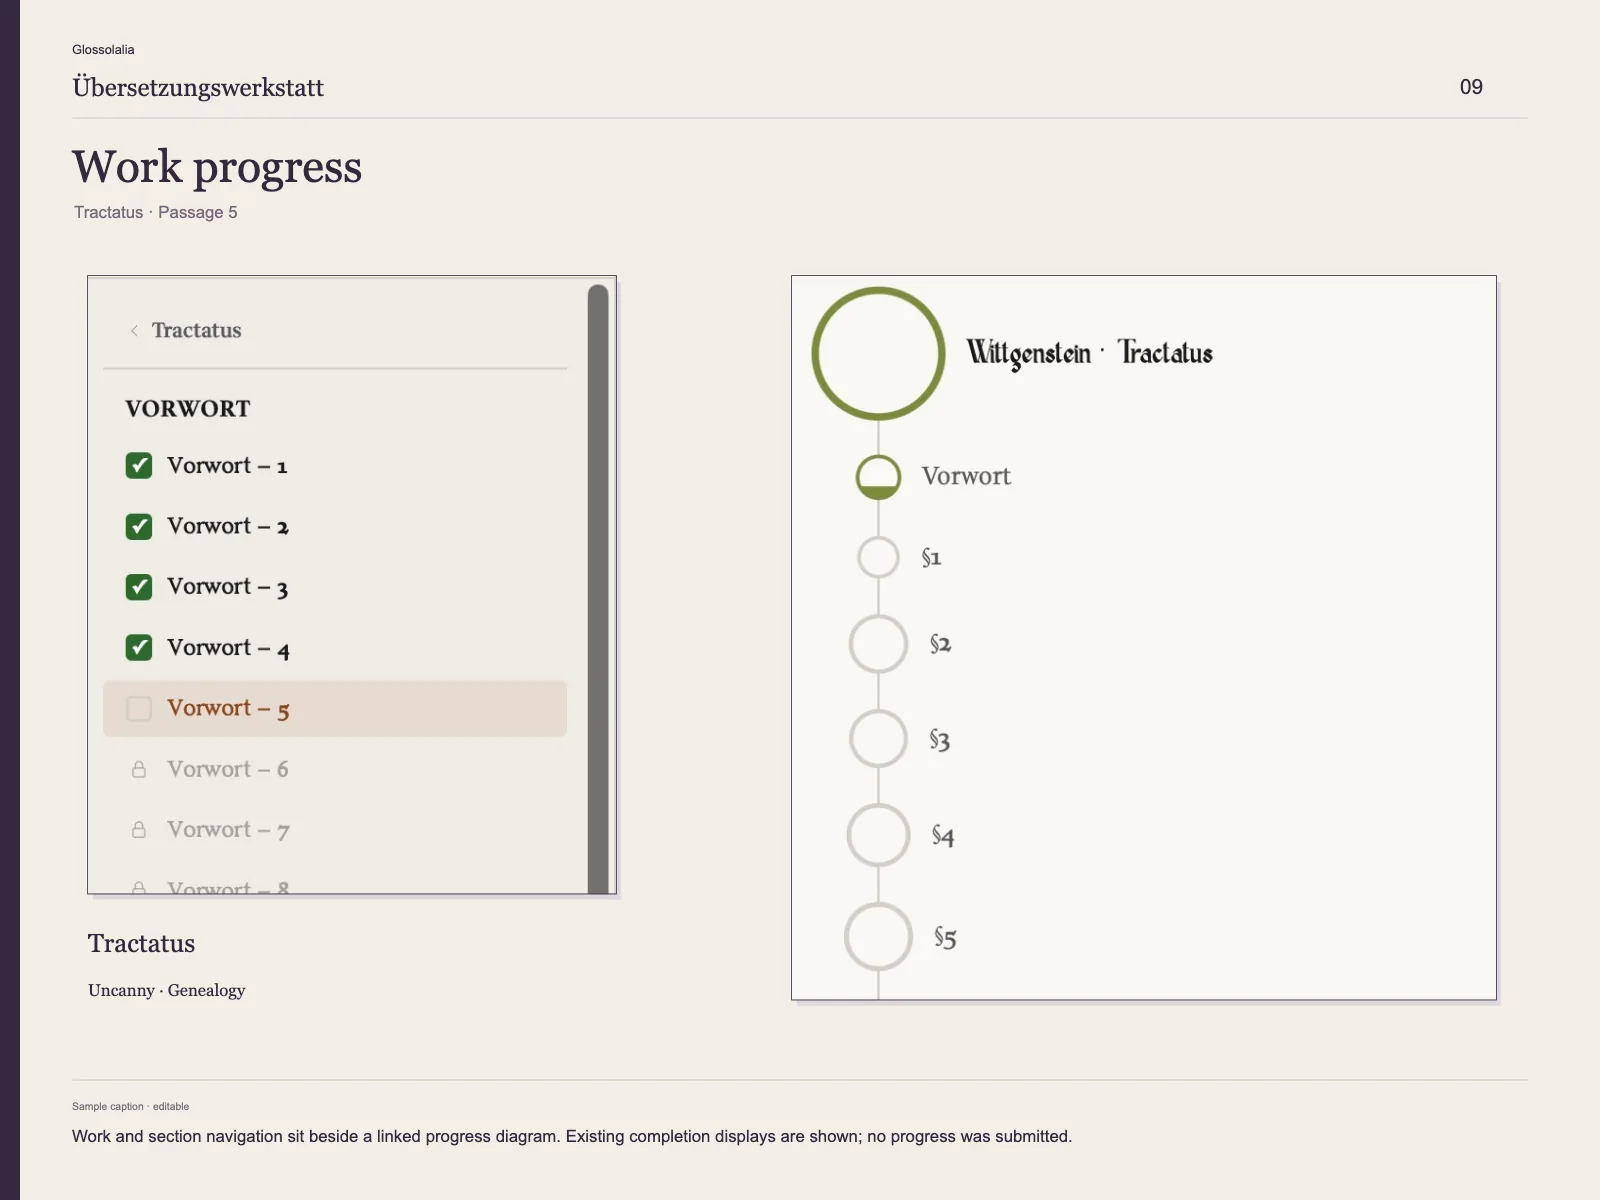Select the §4 node in progress diagram
Viewport: 1600px width, 1200px height.
(x=878, y=835)
